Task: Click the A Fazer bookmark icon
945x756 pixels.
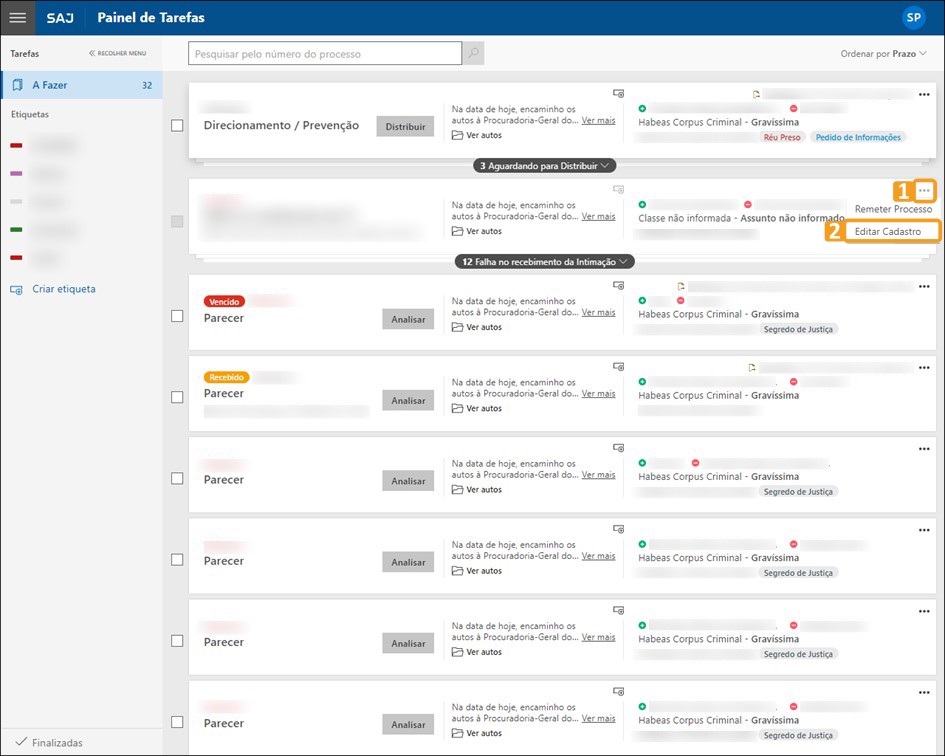Action: [17, 85]
